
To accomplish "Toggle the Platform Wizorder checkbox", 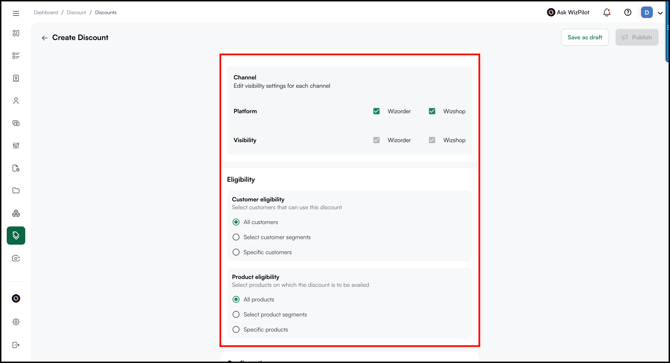I will coord(376,111).
